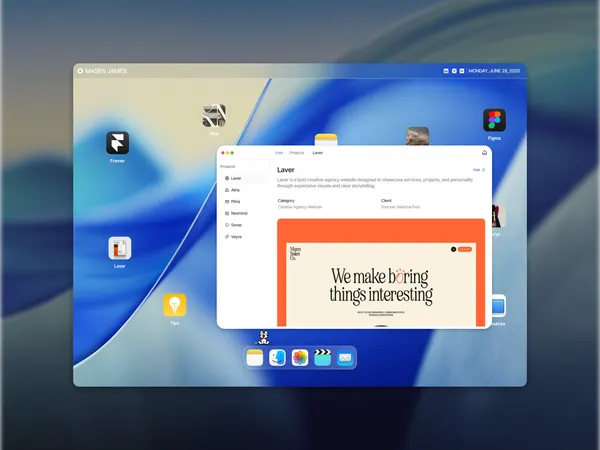Click the Projects sidebar header
Image resolution: width=600 pixels, height=450 pixels.
point(228,166)
